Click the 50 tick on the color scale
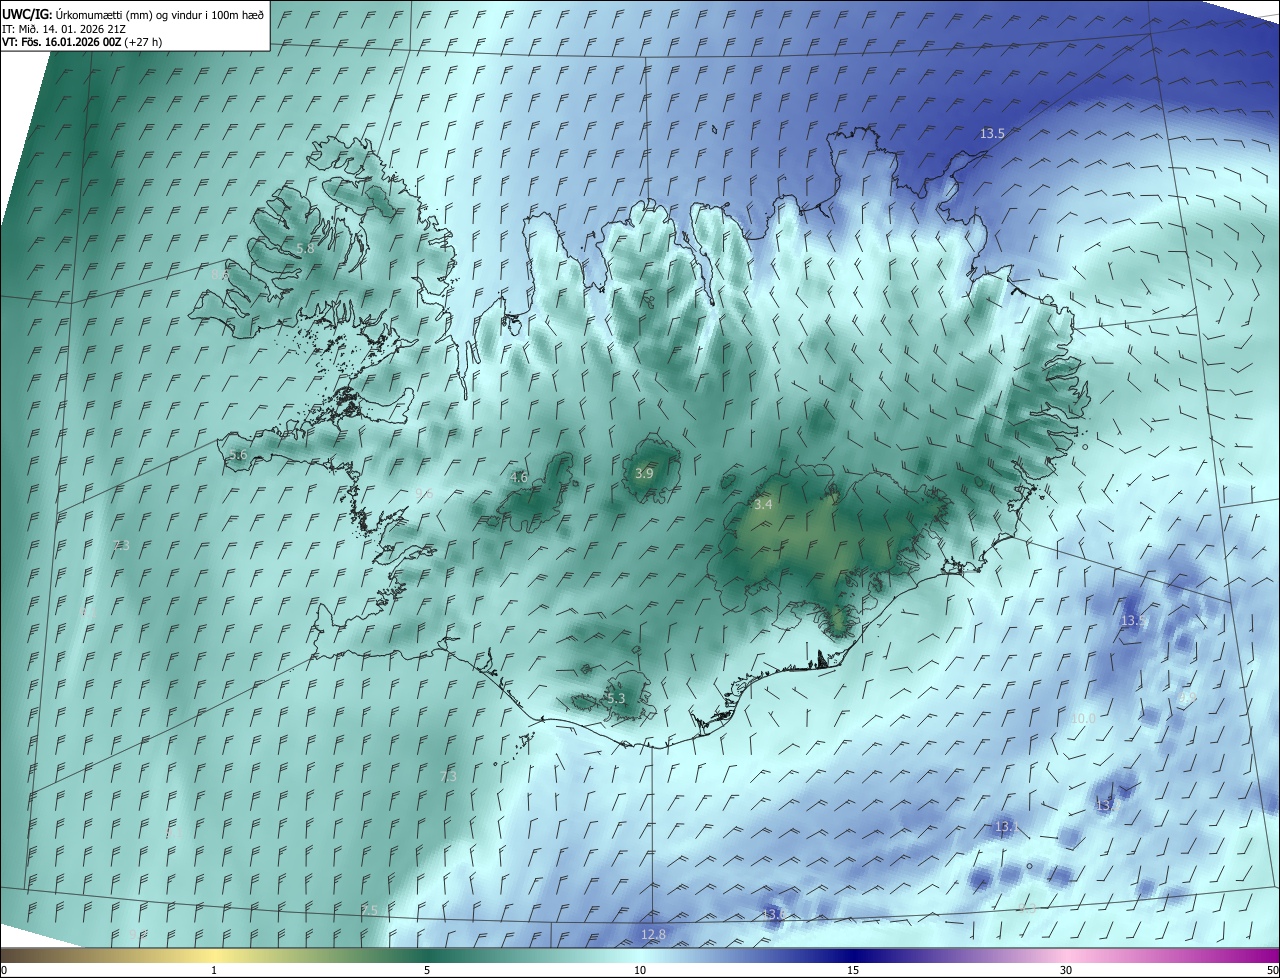Viewport: 1280px width, 978px height. pos(1272,970)
